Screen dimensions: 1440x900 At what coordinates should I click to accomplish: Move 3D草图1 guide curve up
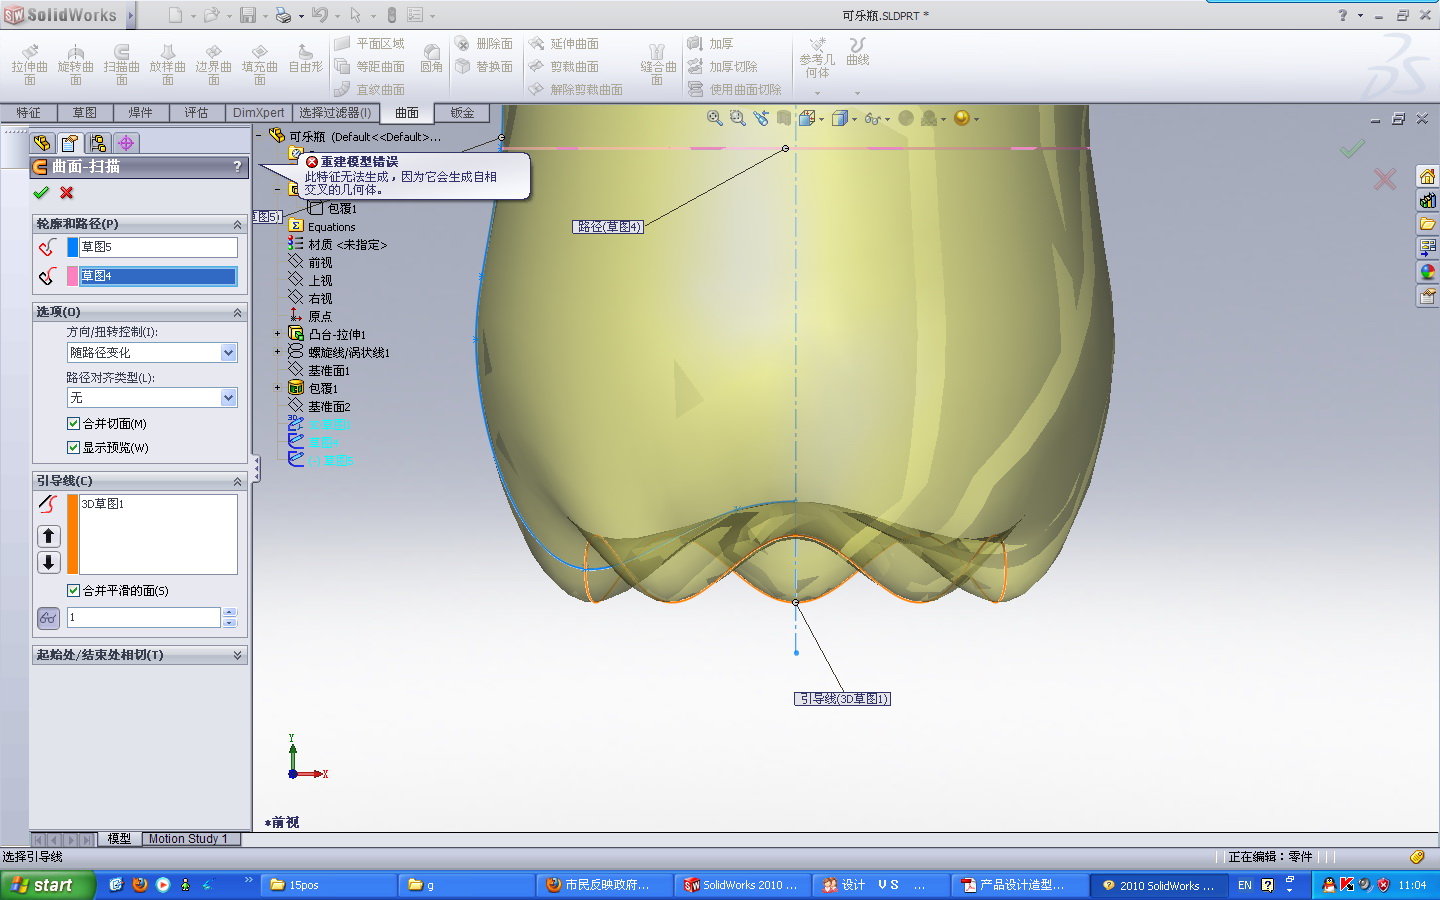coord(49,536)
